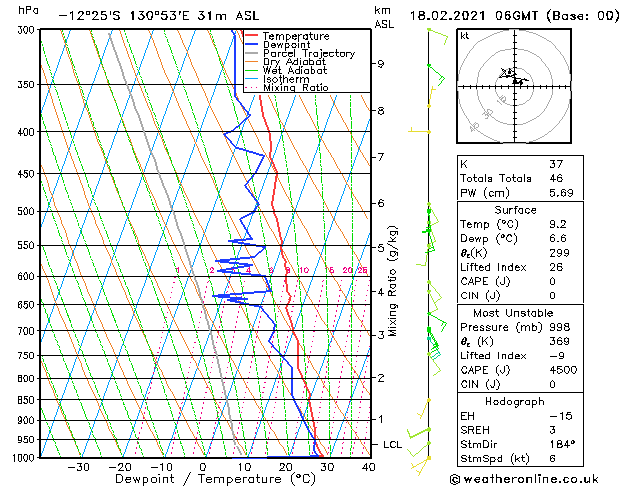Click the 'EH' value '-15'
Image resolution: width=629 pixels, height=486 pixels.
[561, 416]
